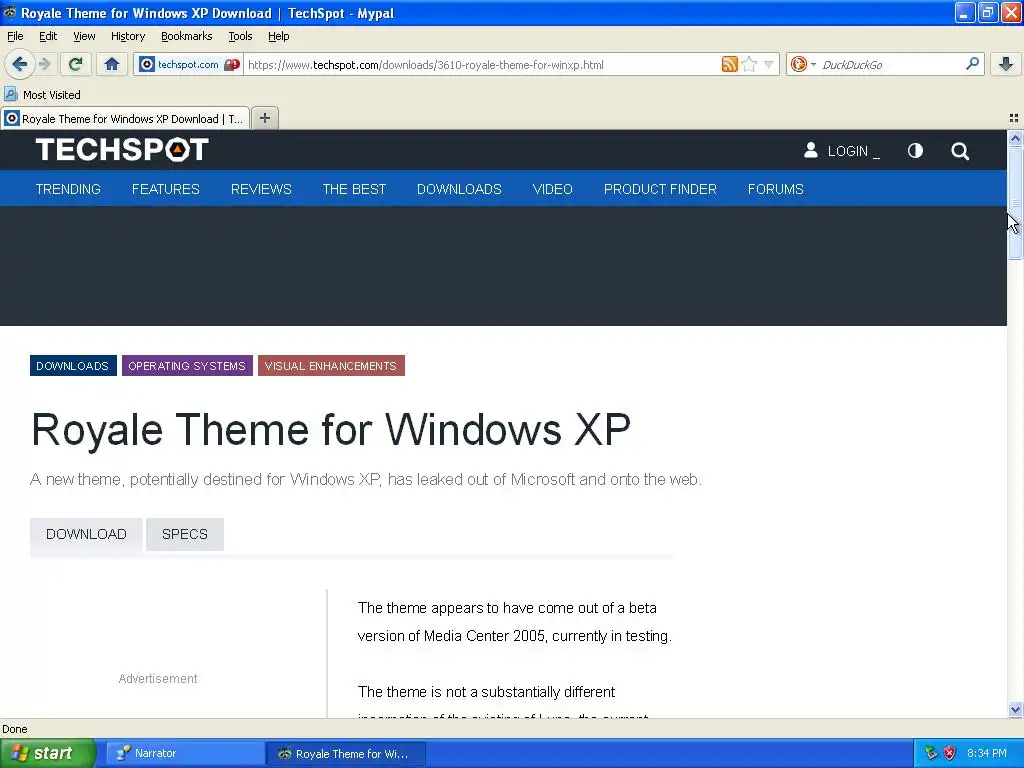Open FORUMS nav item
This screenshot has height=768, width=1024.
[x=775, y=189]
